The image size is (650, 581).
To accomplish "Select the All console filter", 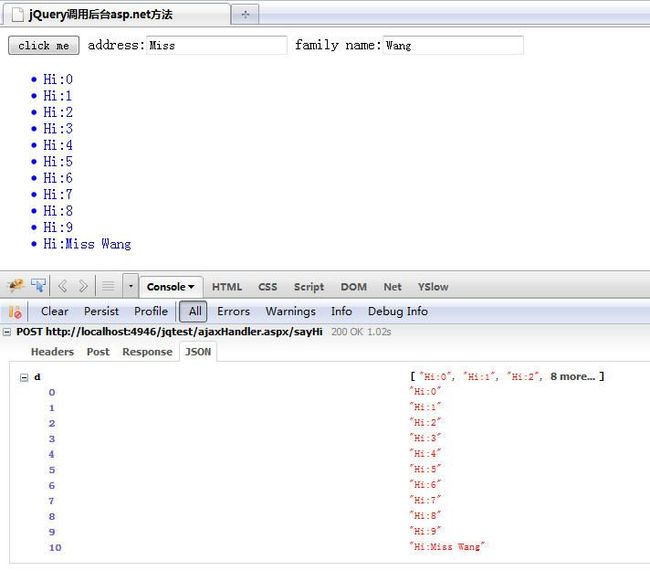I will 193,312.
